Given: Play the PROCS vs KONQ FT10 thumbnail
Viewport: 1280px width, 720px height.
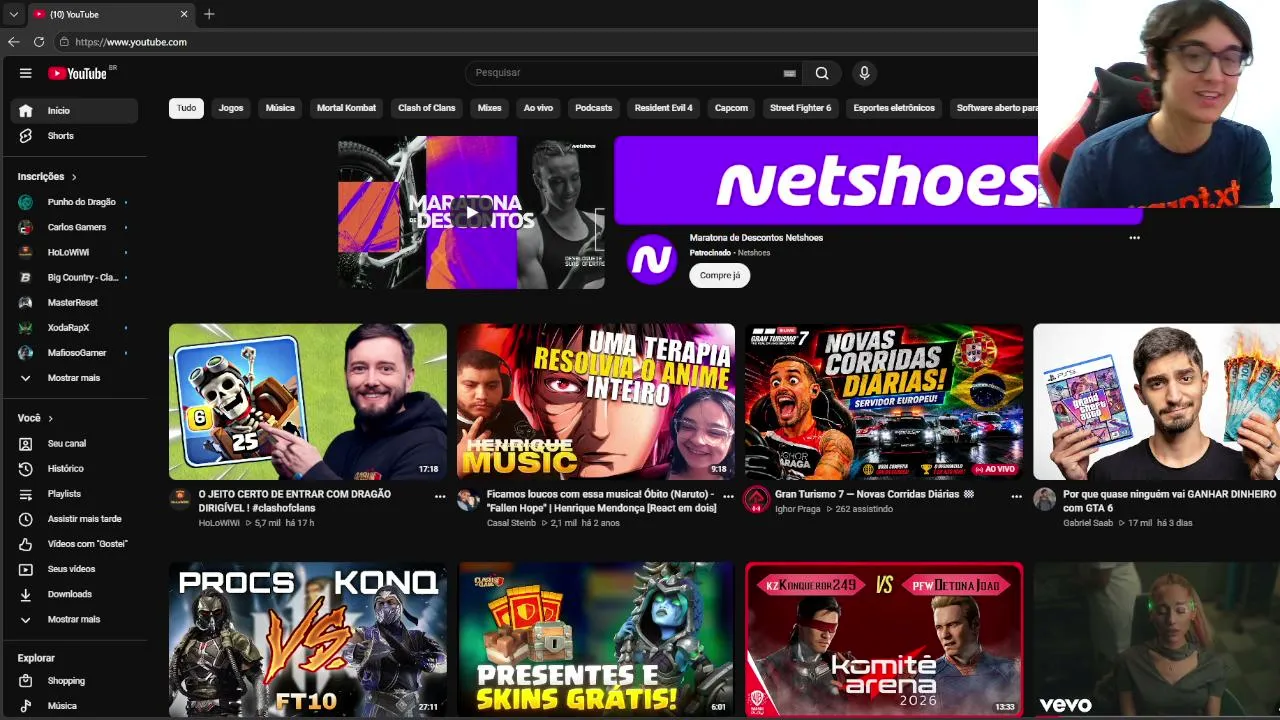Looking at the screenshot, I should click(308, 639).
